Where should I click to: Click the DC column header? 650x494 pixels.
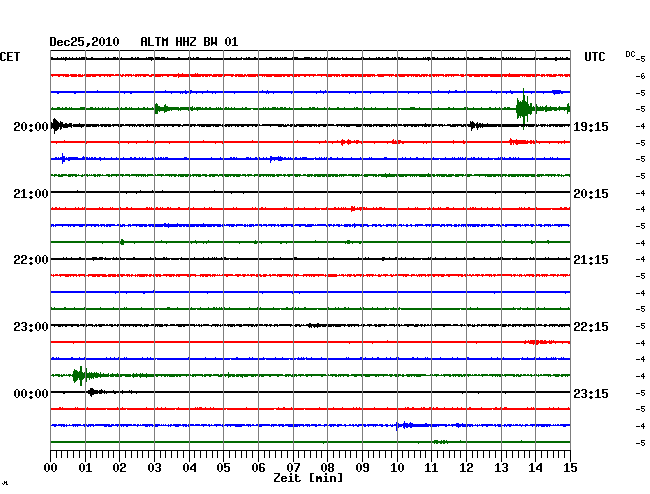[630, 54]
